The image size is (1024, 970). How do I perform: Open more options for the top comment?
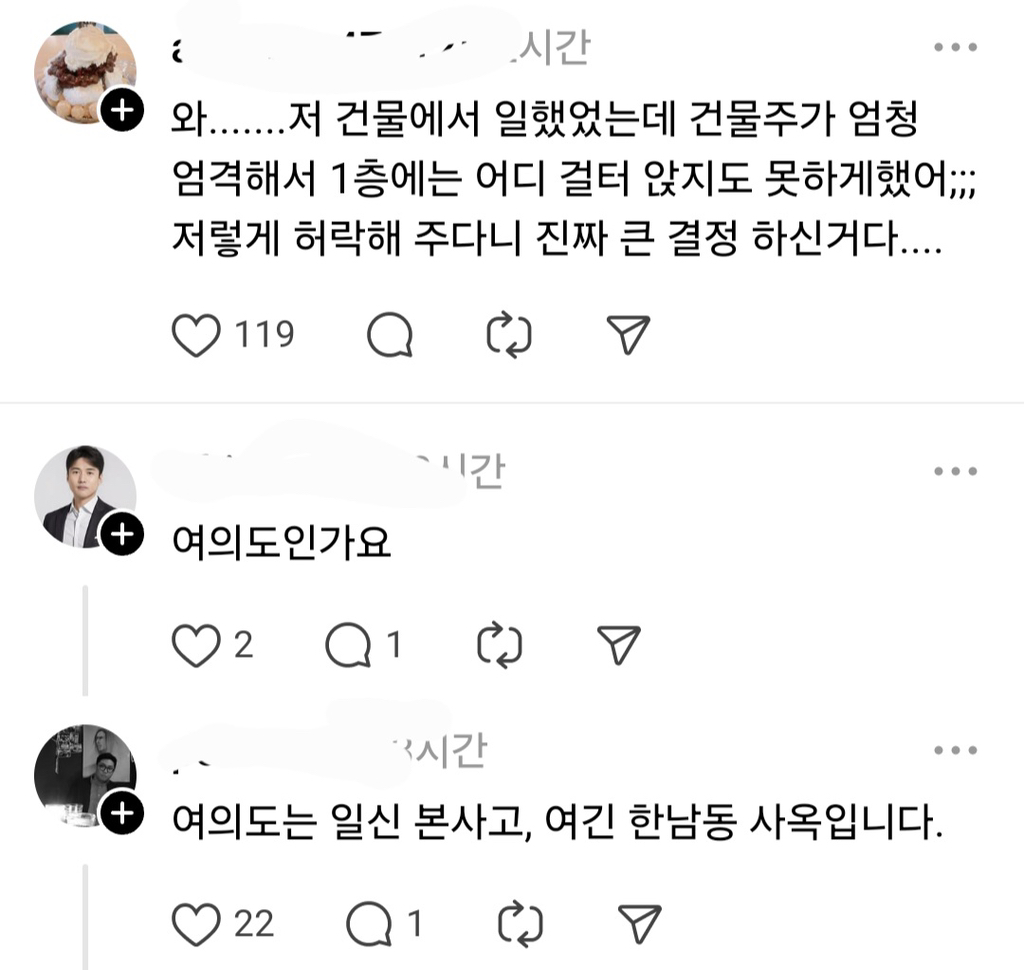click(x=955, y=47)
